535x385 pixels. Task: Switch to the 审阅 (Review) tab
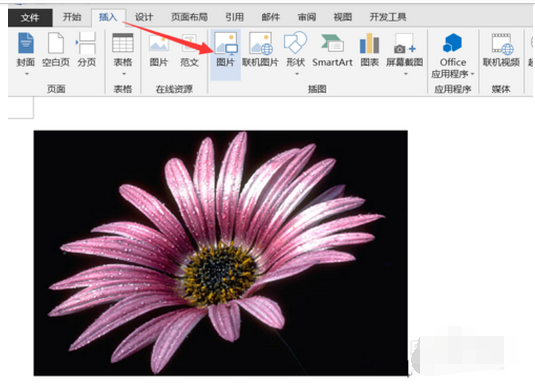pos(307,17)
